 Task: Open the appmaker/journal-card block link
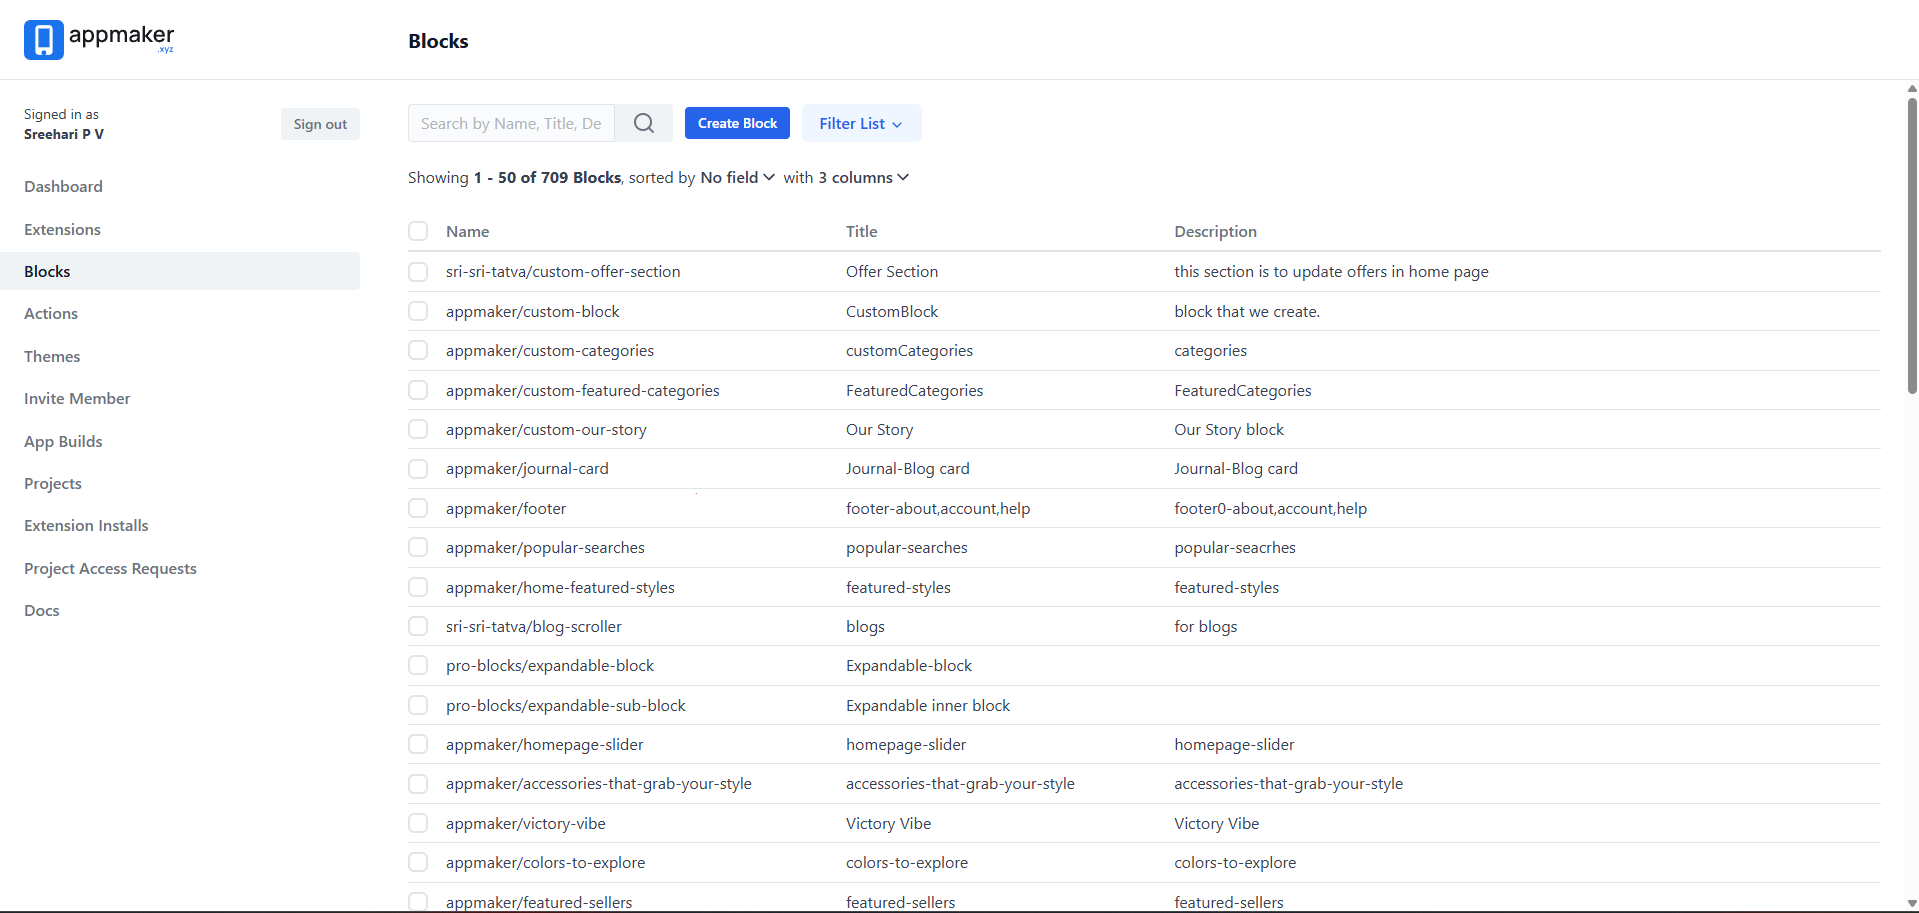coord(527,468)
